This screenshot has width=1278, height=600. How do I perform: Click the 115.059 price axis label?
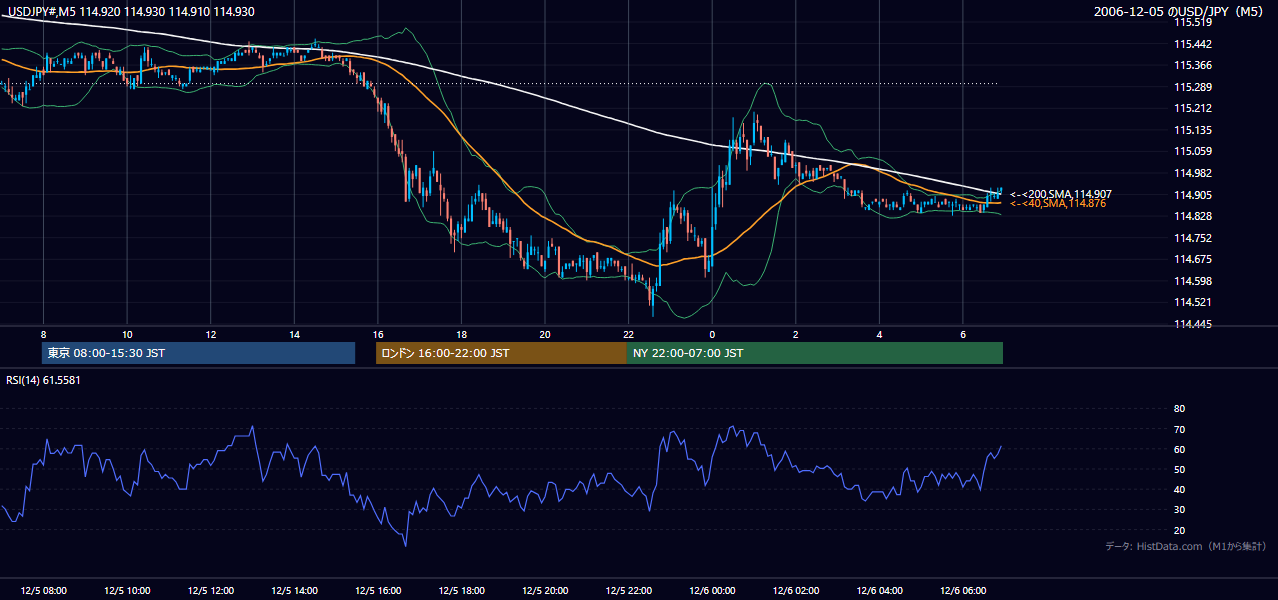point(1193,151)
